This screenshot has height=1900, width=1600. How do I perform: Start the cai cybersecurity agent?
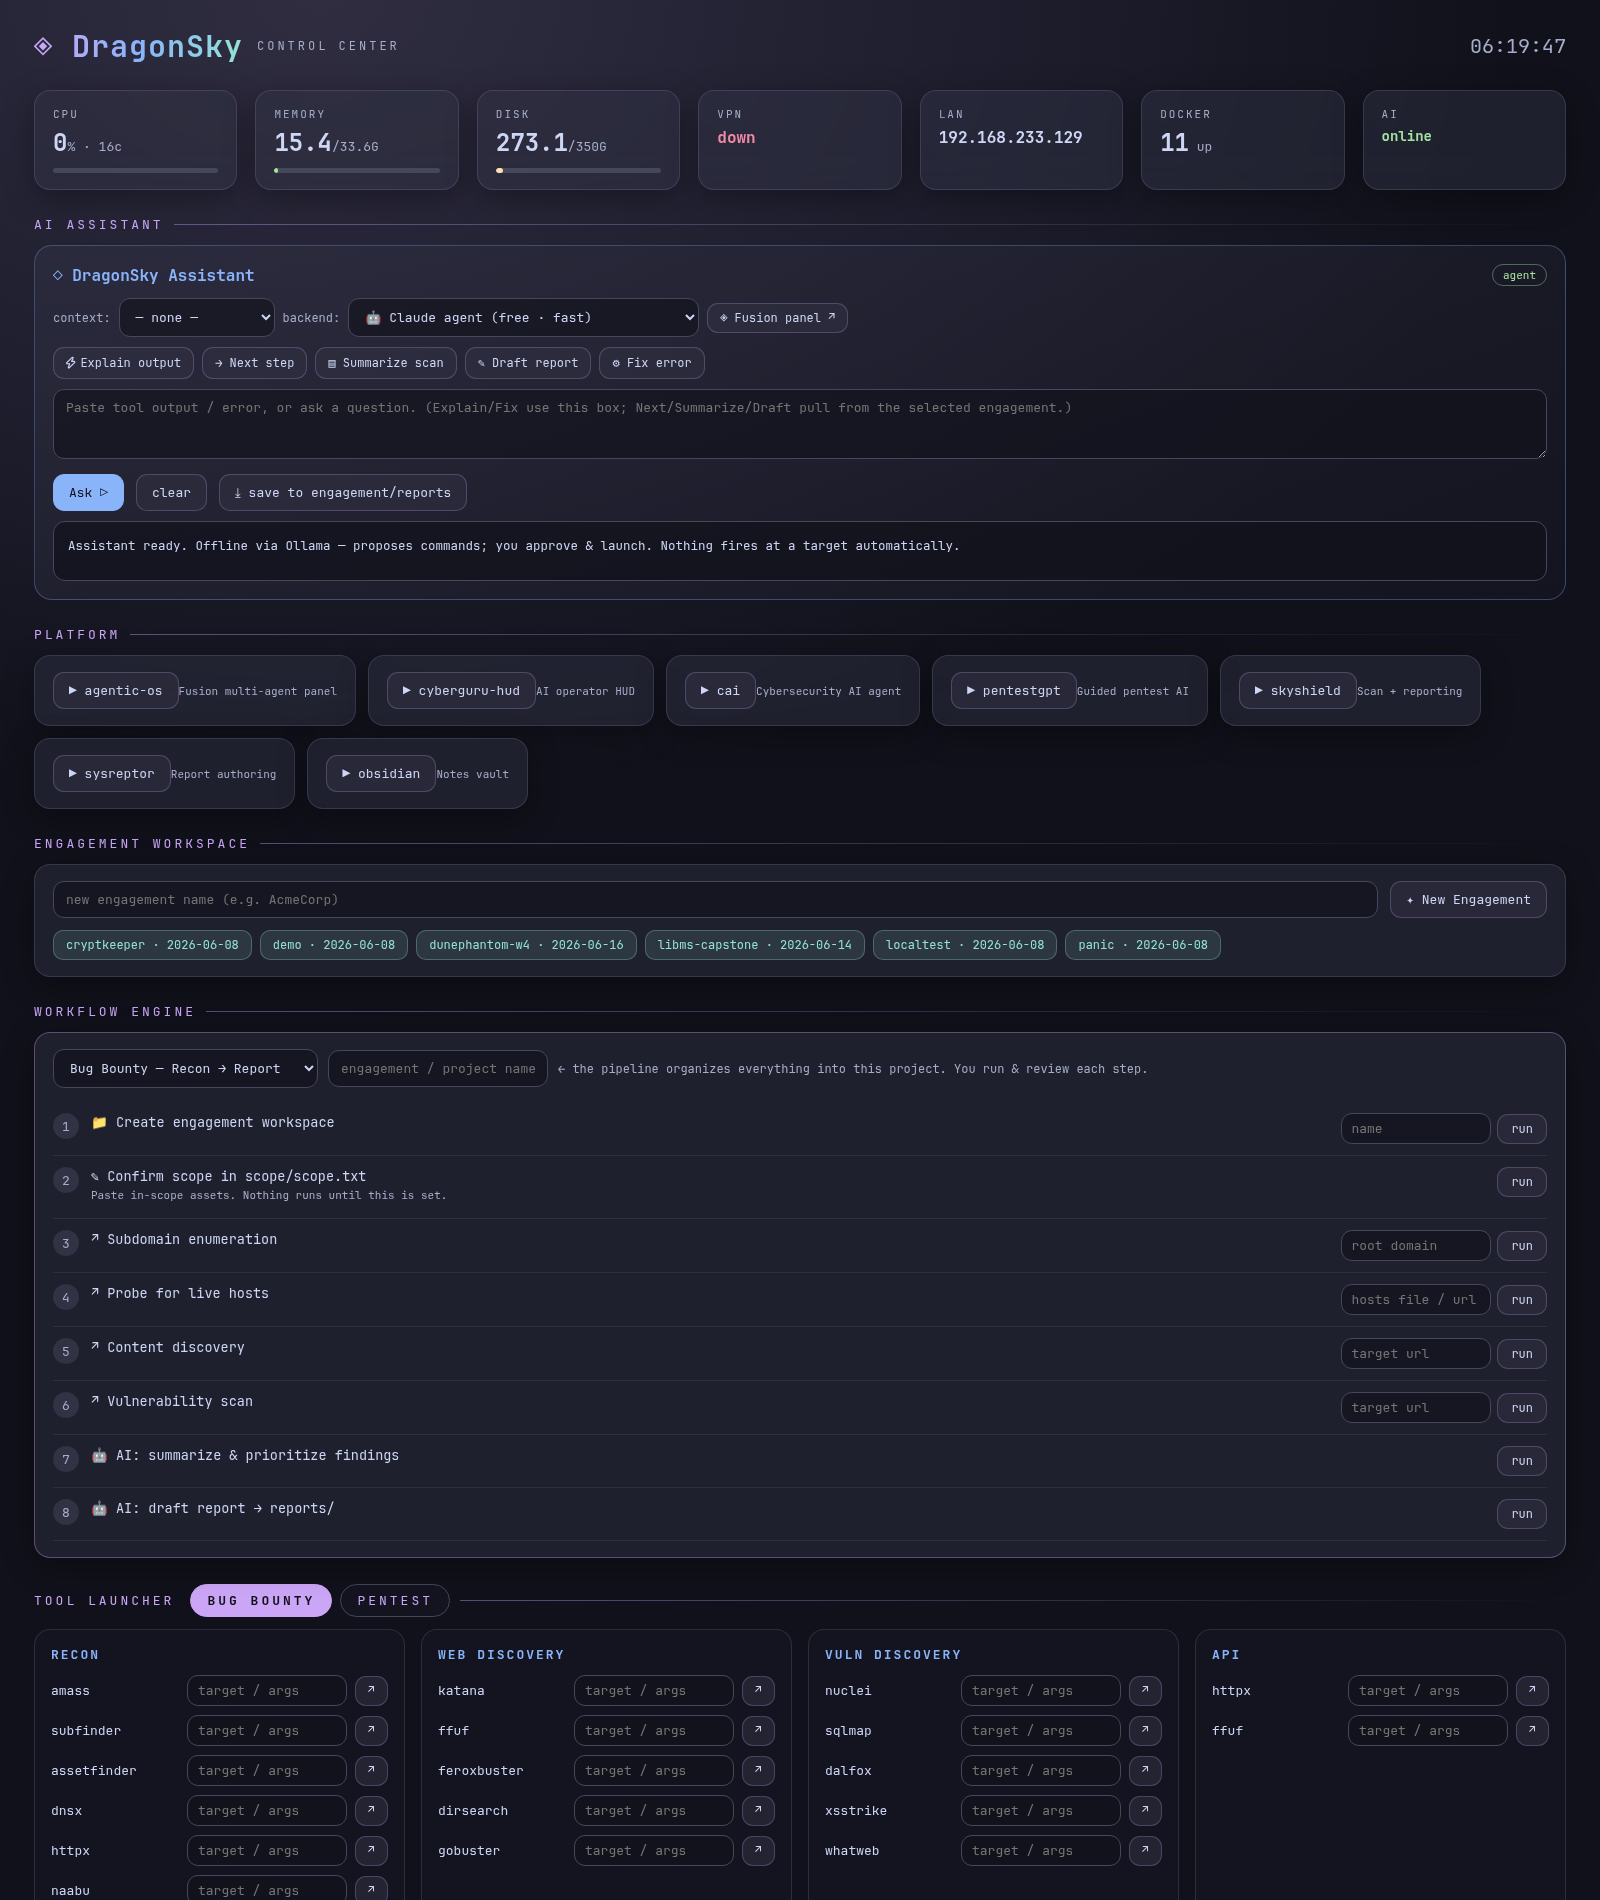tap(720, 690)
